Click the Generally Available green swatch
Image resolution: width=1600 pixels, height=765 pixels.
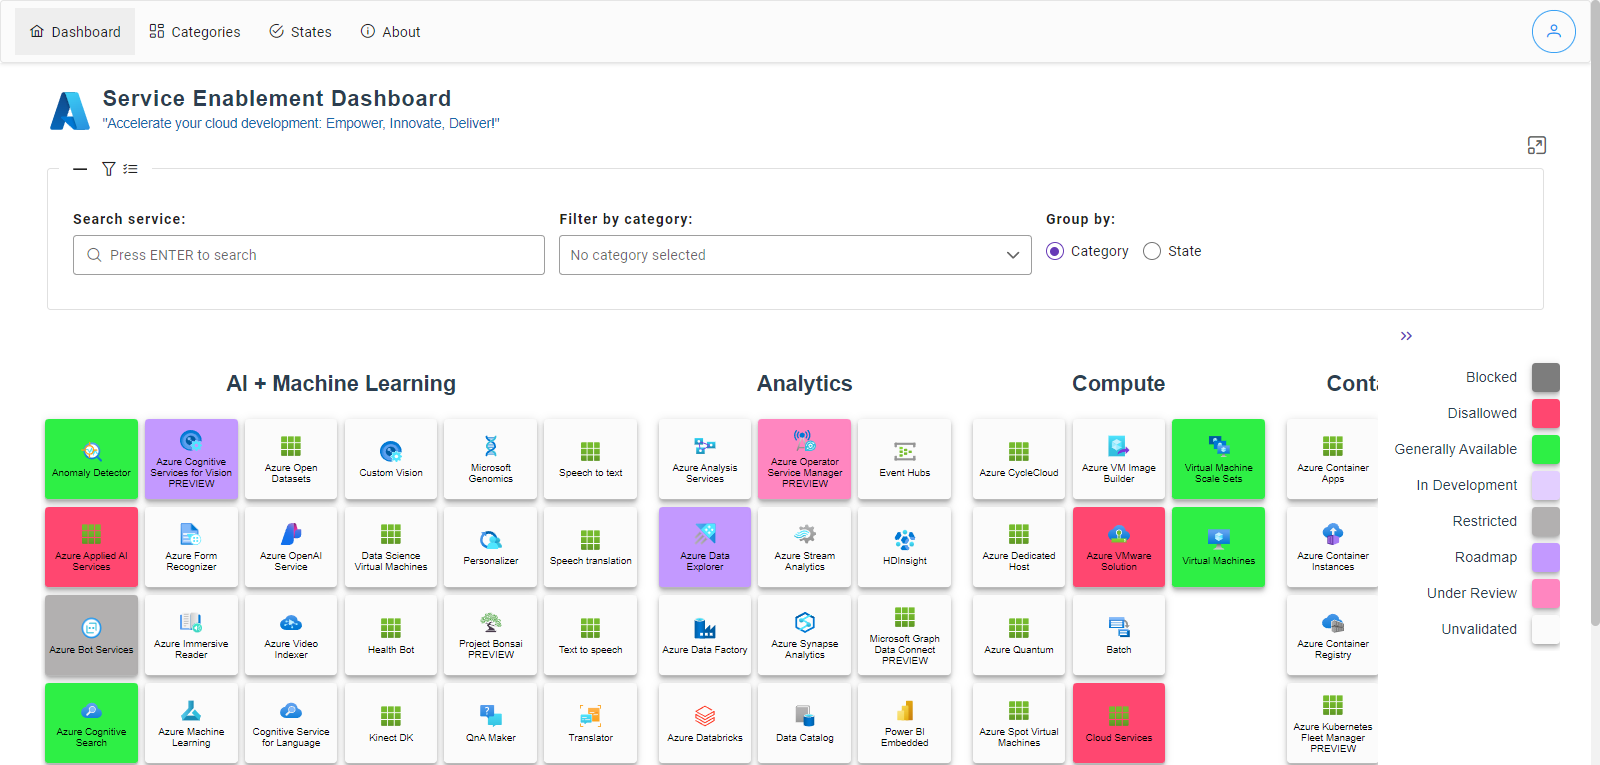pos(1546,449)
